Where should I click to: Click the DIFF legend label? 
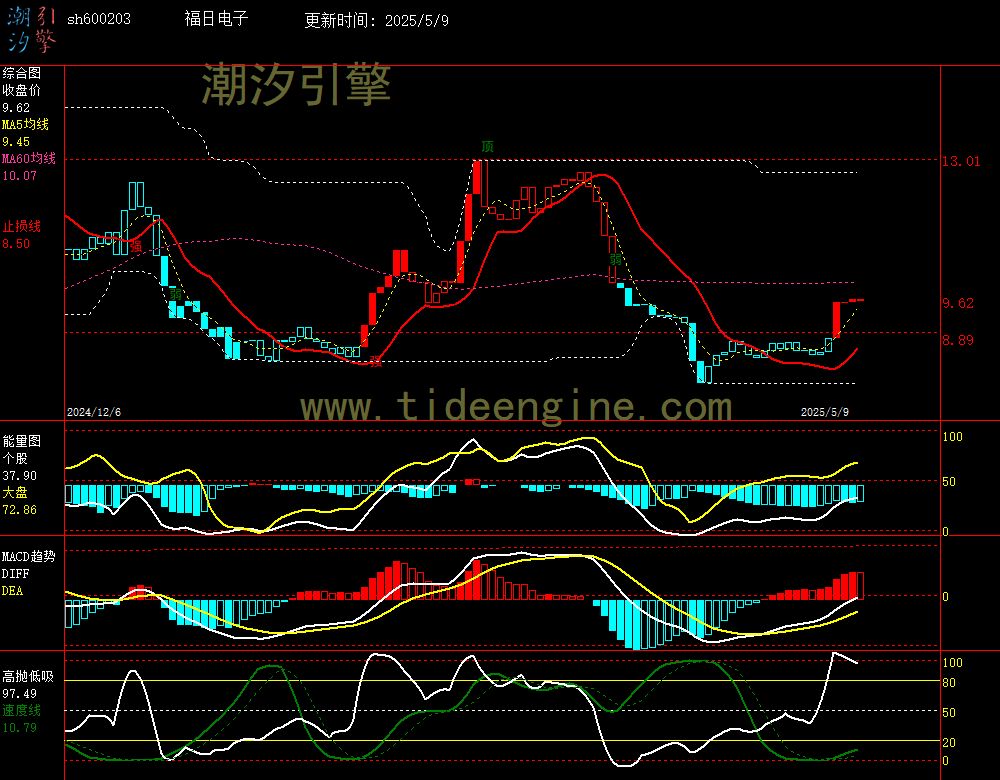point(15,573)
